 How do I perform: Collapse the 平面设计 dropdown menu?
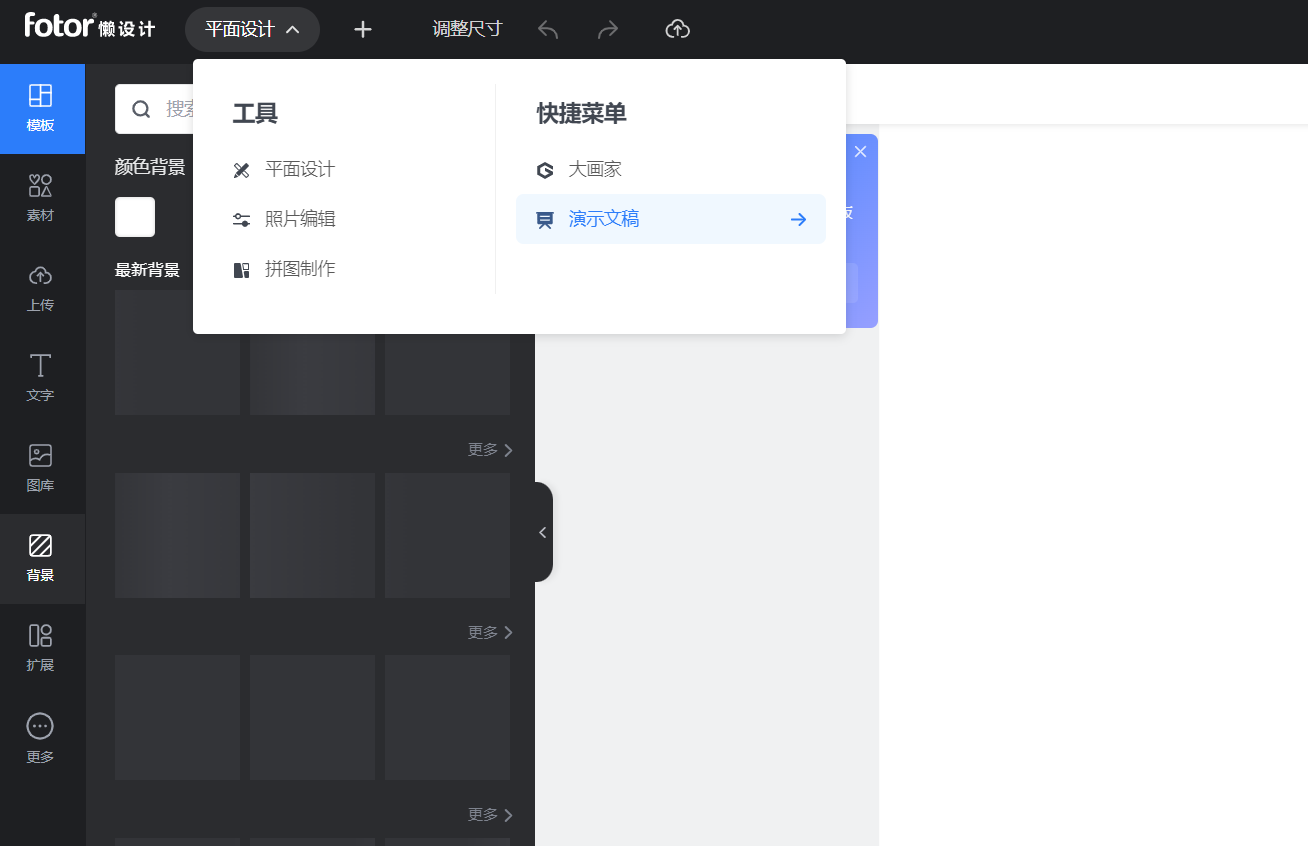pyautogui.click(x=252, y=30)
